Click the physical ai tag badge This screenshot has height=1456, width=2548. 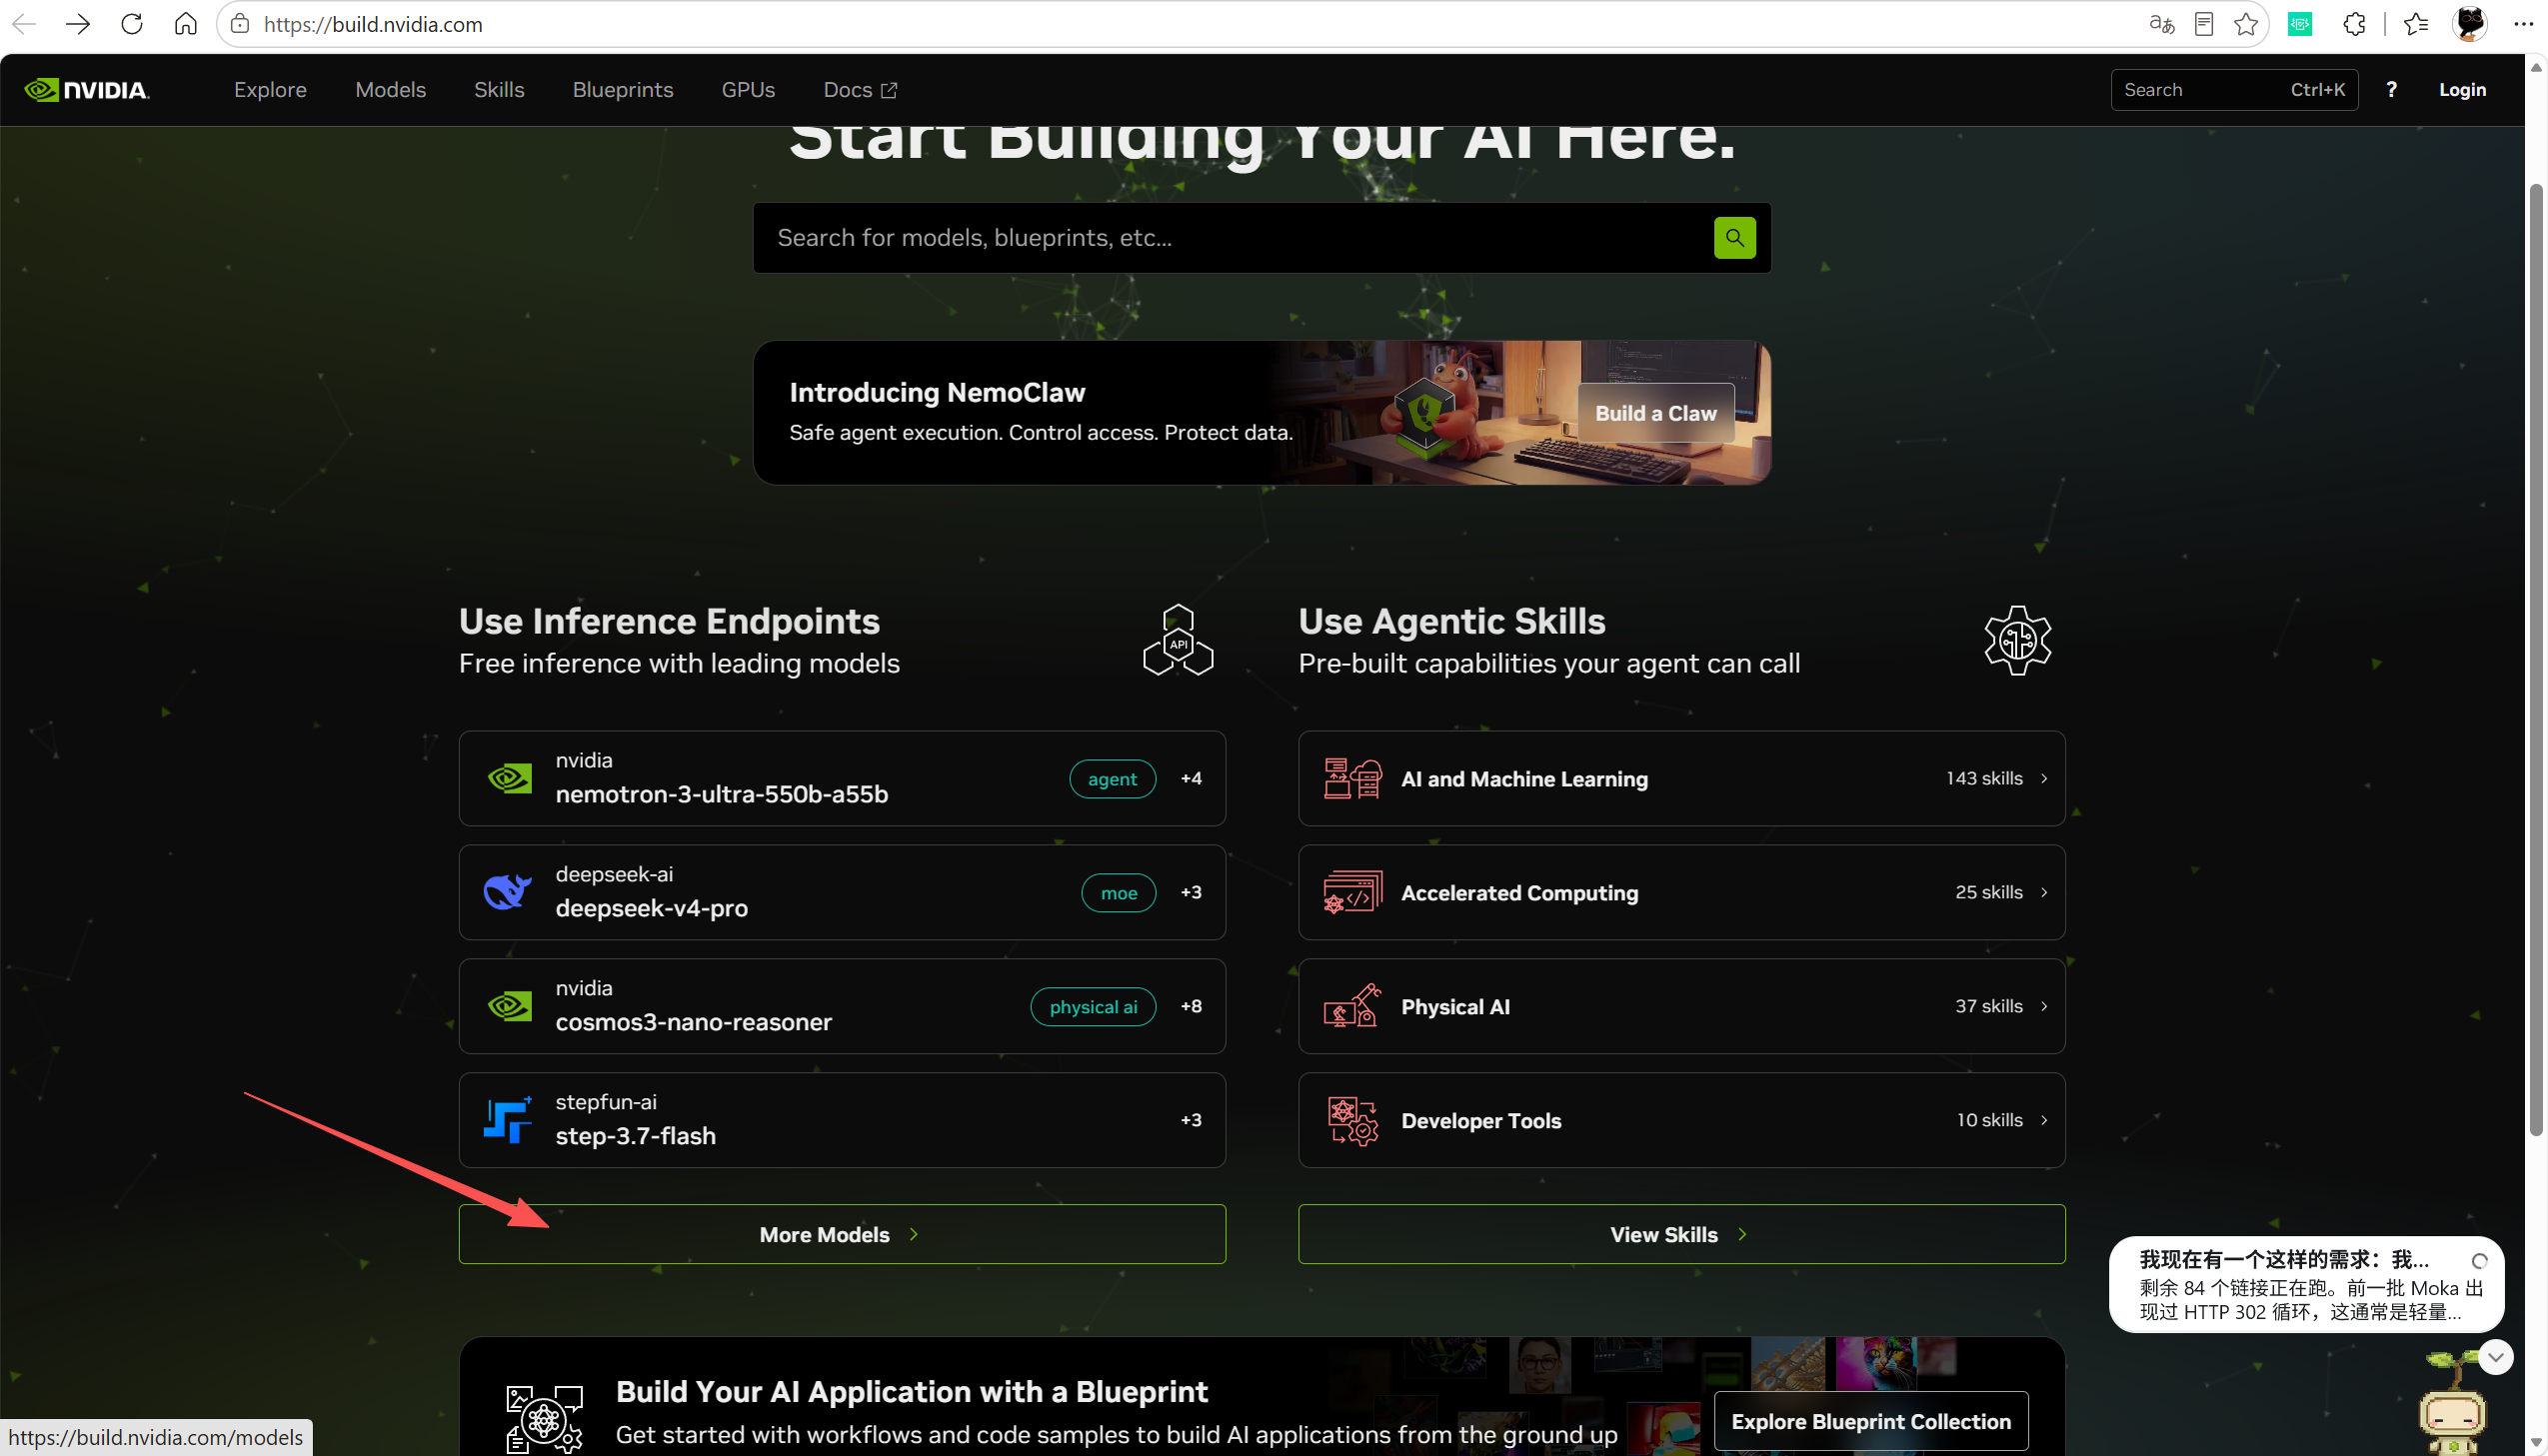[x=1093, y=1006]
